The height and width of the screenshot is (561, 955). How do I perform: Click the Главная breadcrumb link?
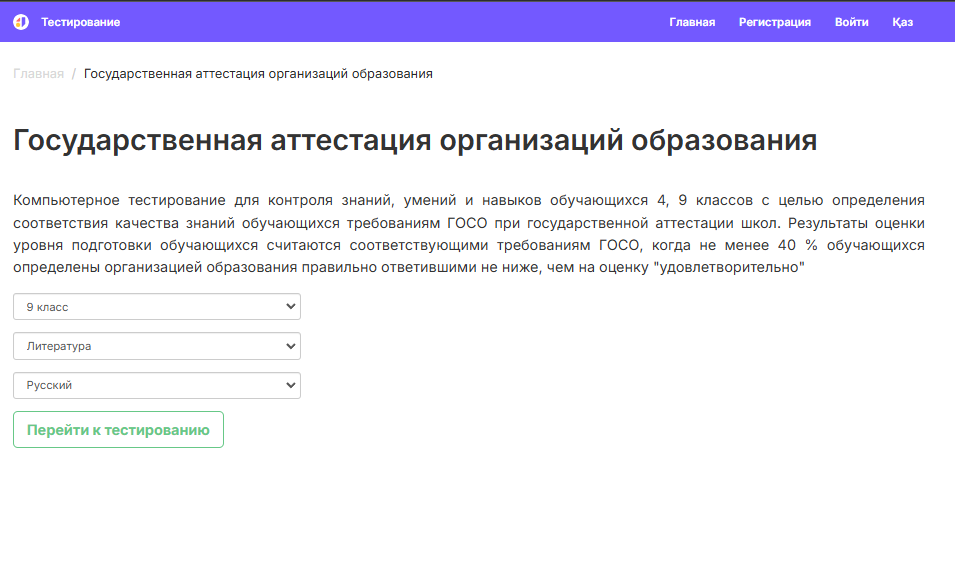38,74
